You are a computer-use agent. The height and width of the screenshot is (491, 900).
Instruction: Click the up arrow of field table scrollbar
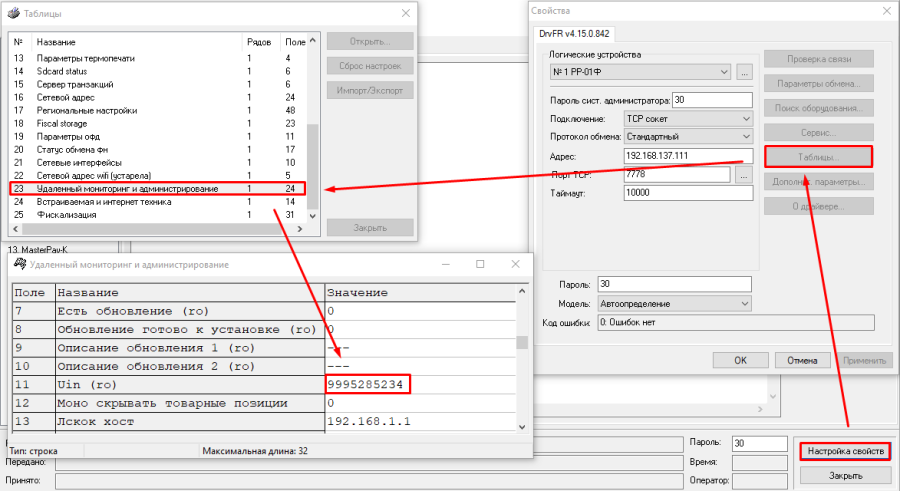click(x=522, y=293)
